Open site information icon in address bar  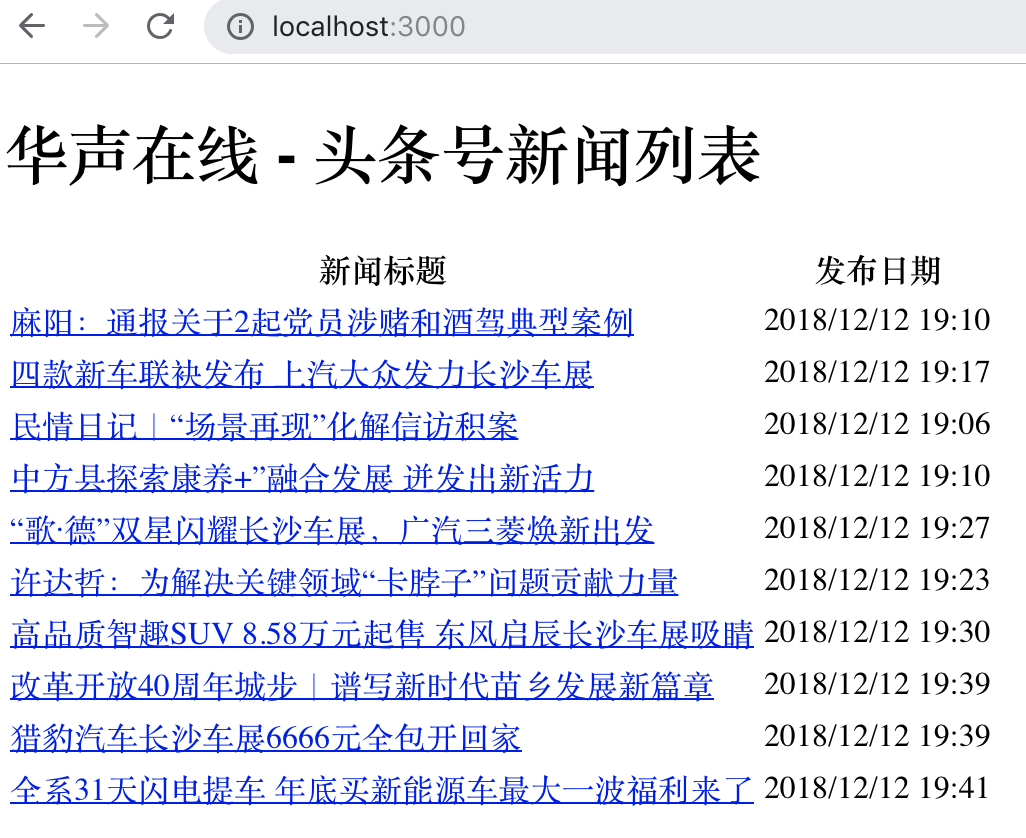[240, 27]
